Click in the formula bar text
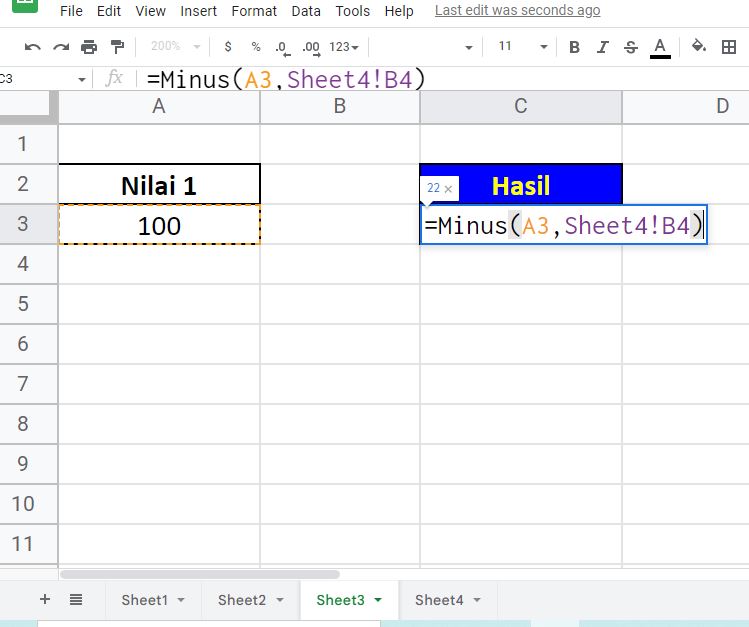Image resolution: width=749 pixels, height=627 pixels. pyautogui.click(x=286, y=79)
